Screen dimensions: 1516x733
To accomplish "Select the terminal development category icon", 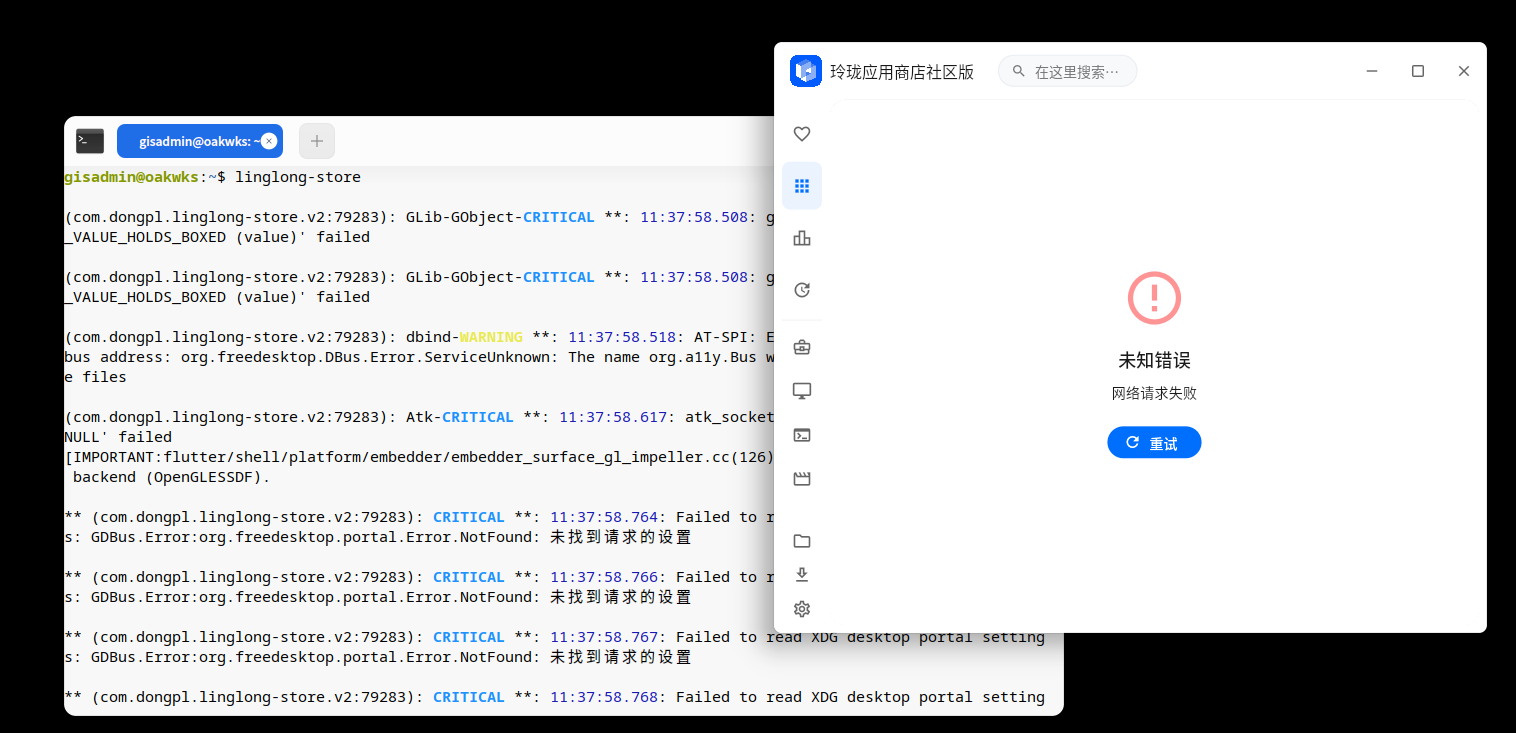I will click(801, 435).
